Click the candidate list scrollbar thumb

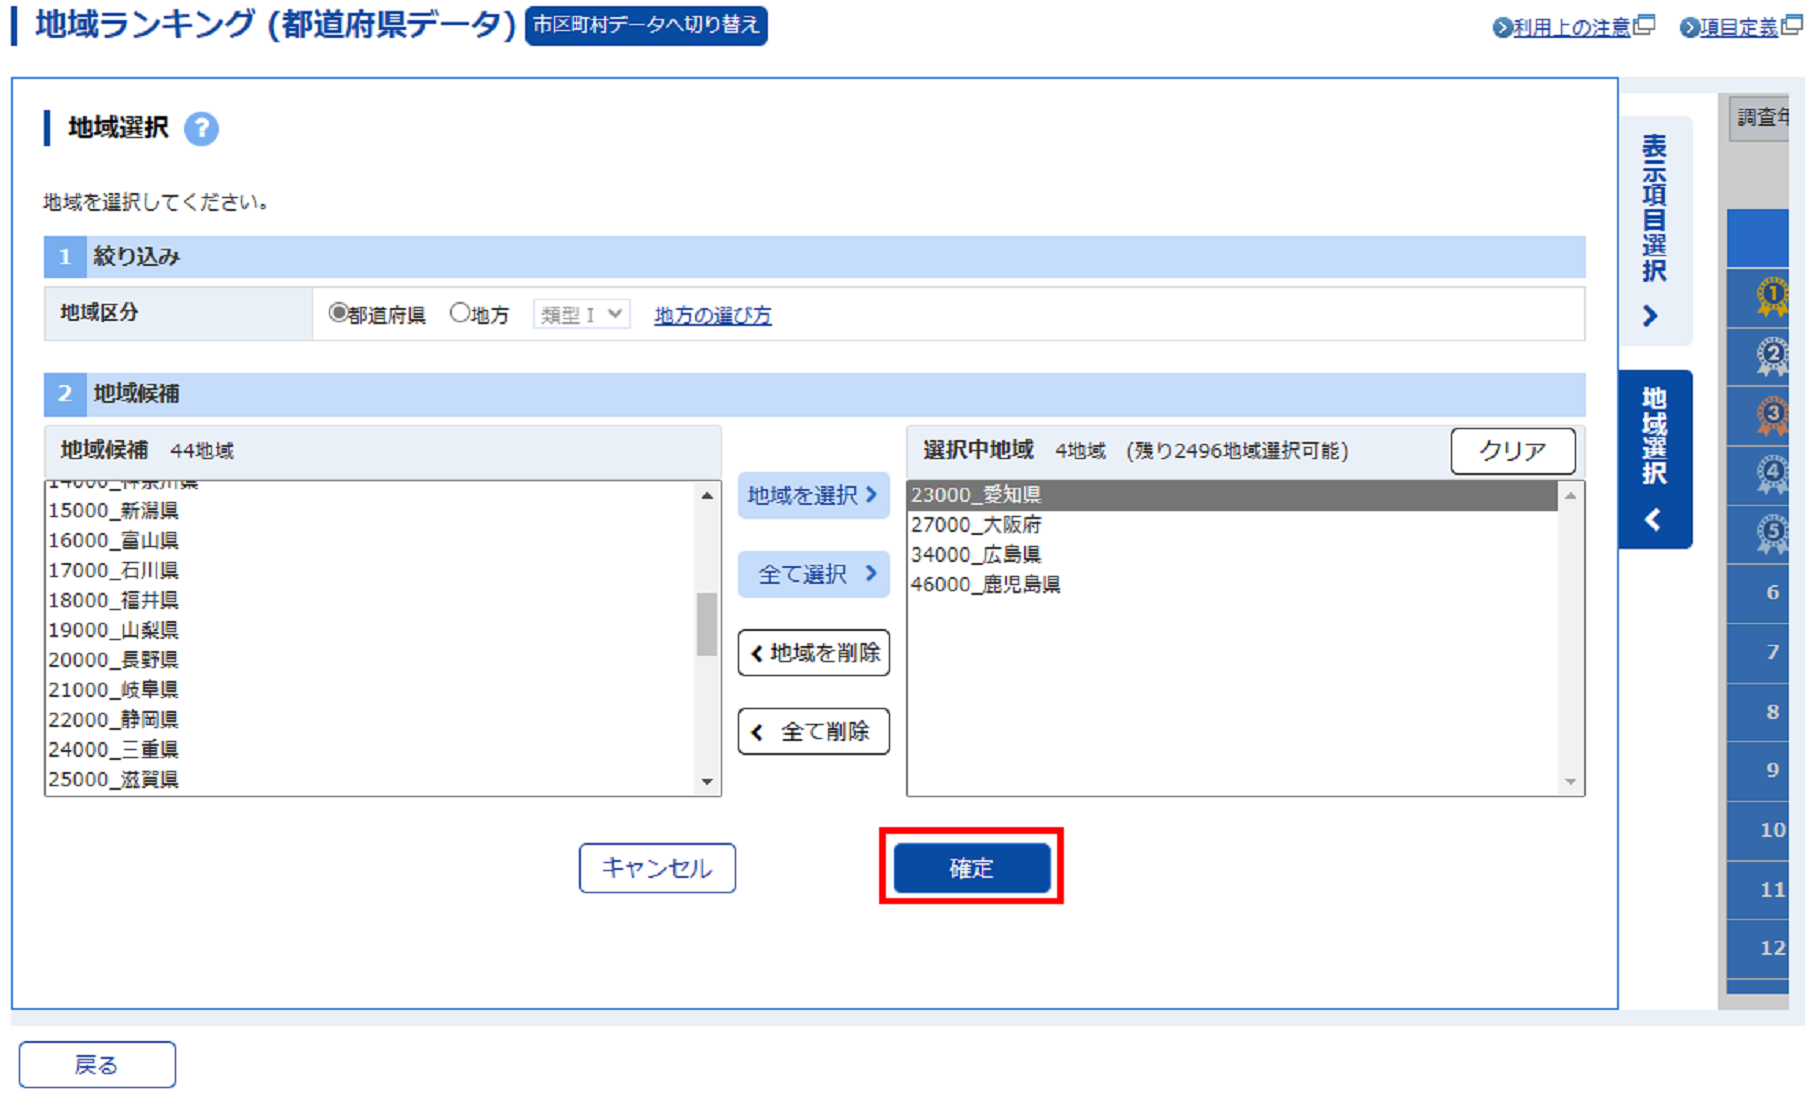click(707, 624)
